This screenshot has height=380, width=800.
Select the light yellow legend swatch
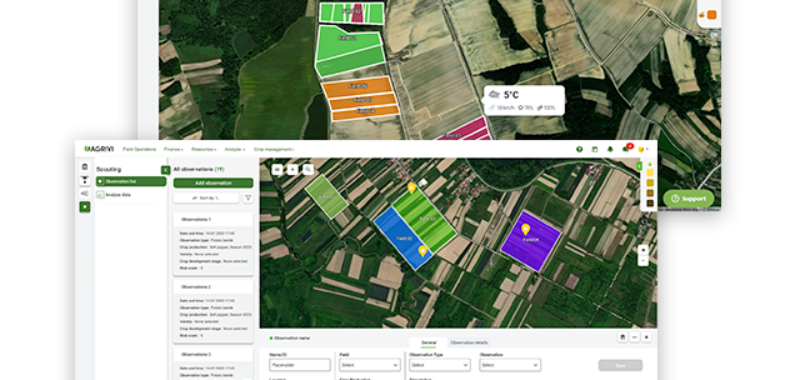click(650, 173)
